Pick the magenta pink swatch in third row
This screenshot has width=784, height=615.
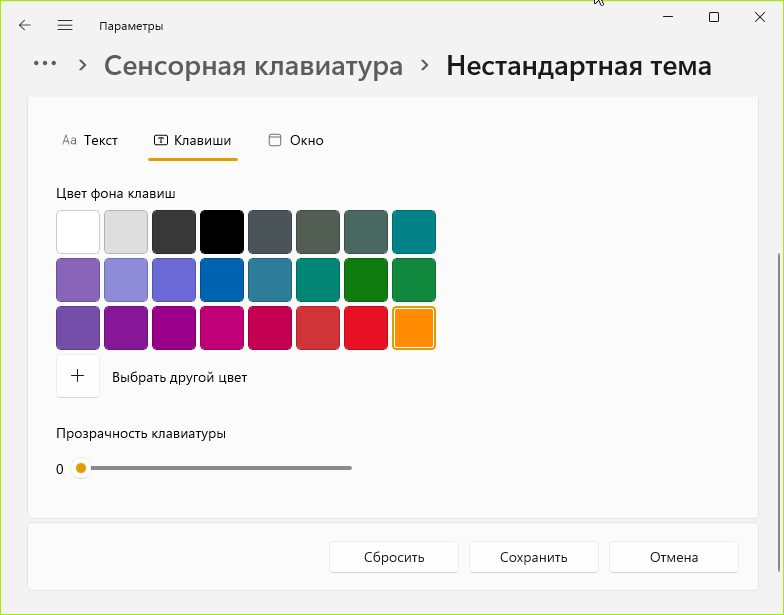pos(222,328)
